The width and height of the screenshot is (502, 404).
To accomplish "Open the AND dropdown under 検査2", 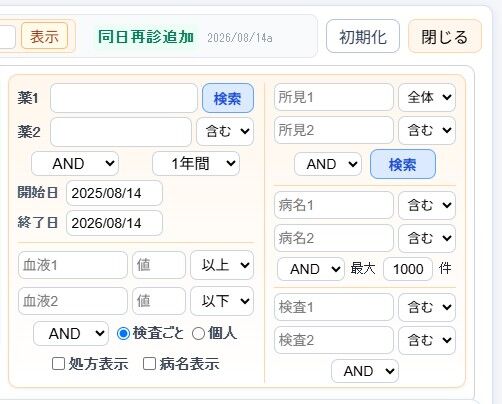I will [365, 371].
